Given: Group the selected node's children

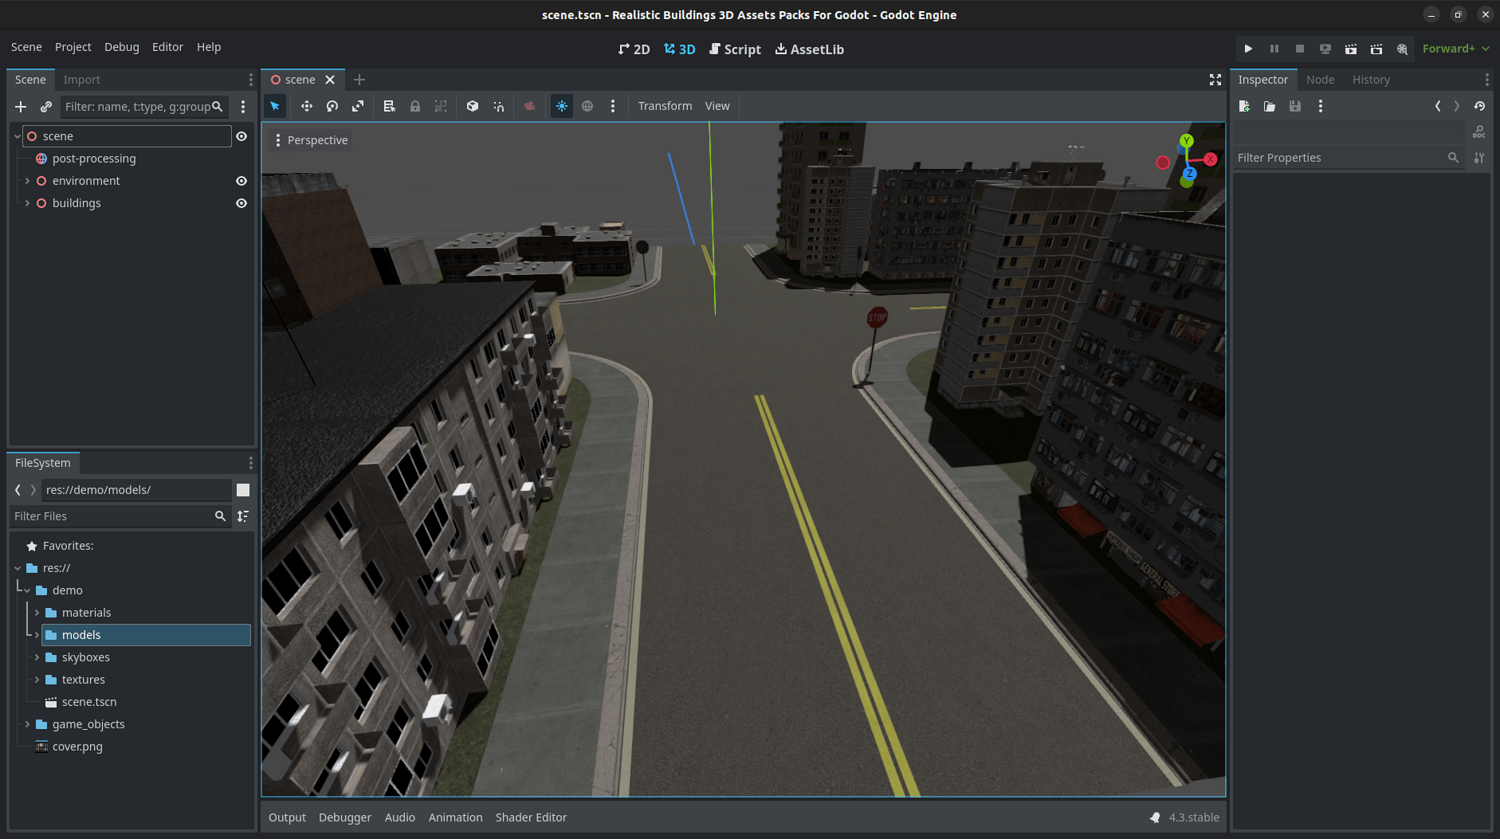Looking at the screenshot, I should 441,106.
